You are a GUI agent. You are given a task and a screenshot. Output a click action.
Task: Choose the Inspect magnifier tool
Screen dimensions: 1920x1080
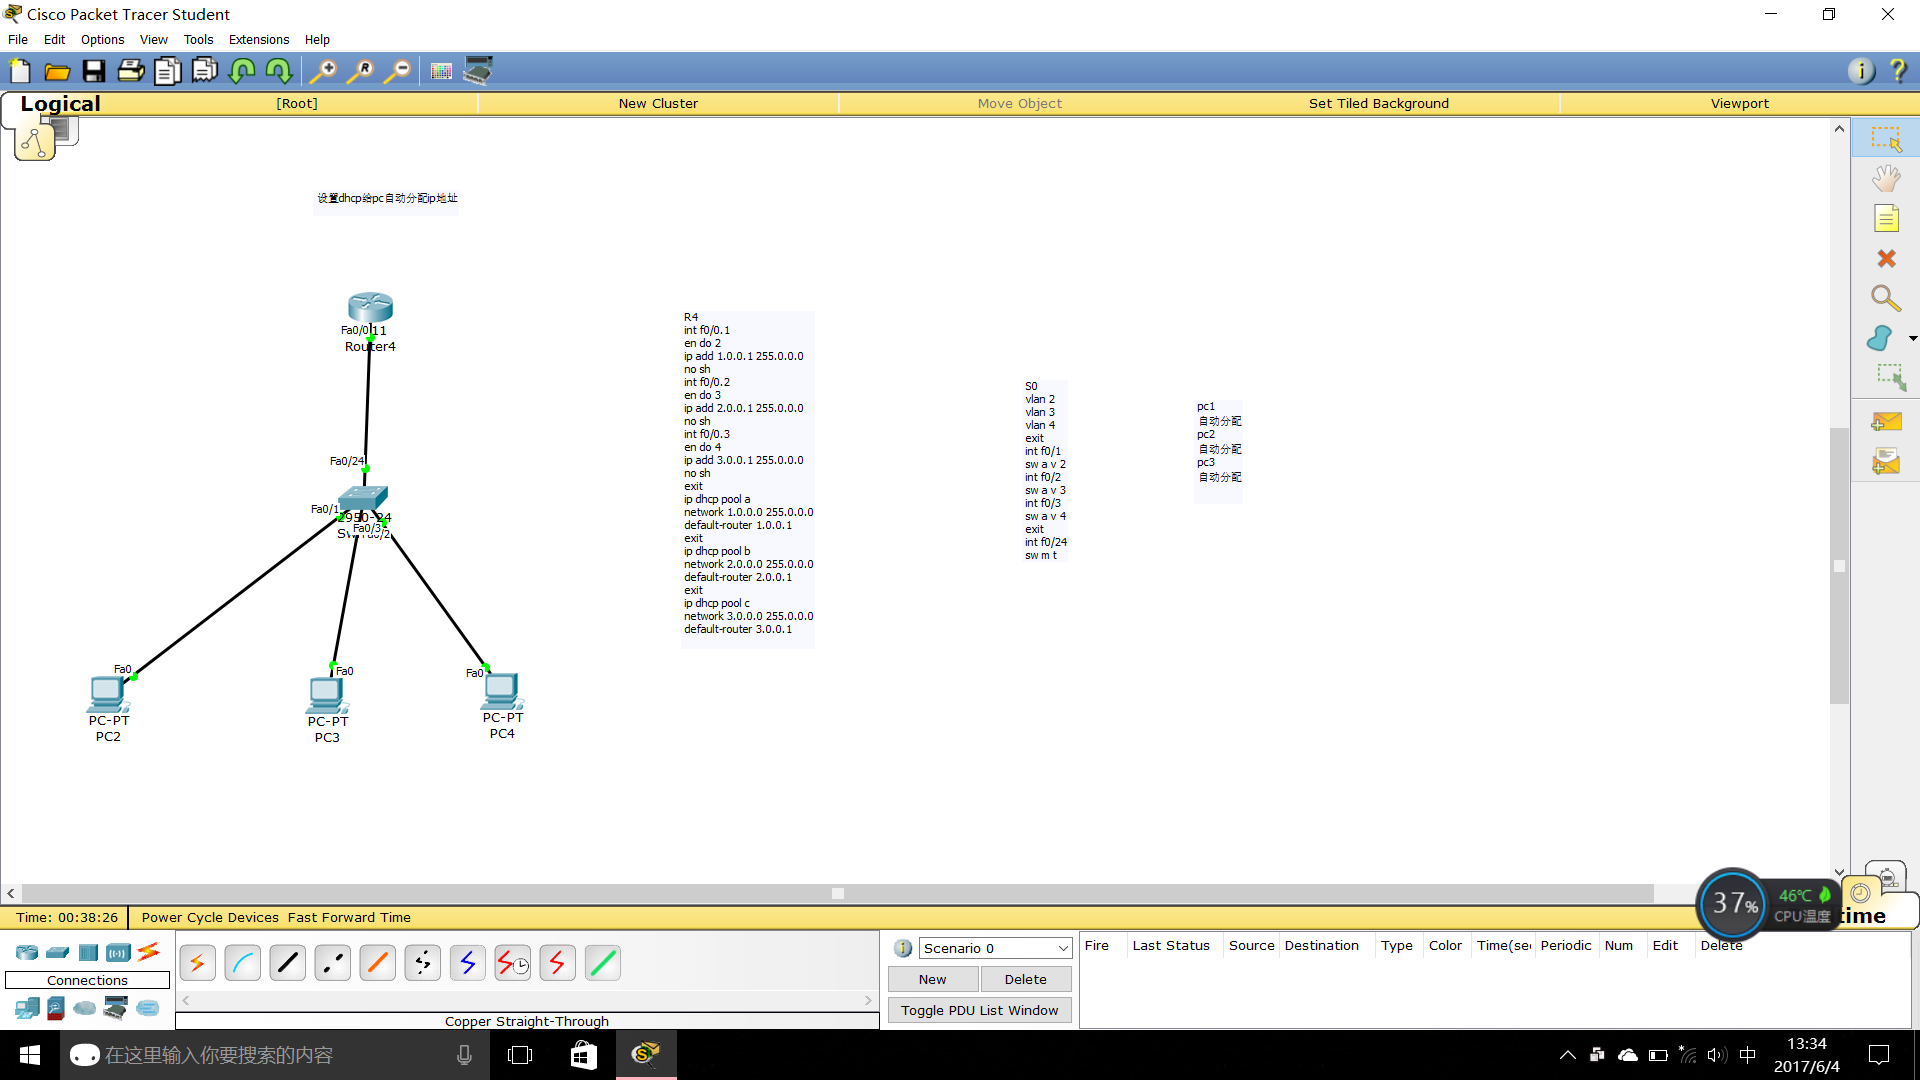pyautogui.click(x=1886, y=299)
